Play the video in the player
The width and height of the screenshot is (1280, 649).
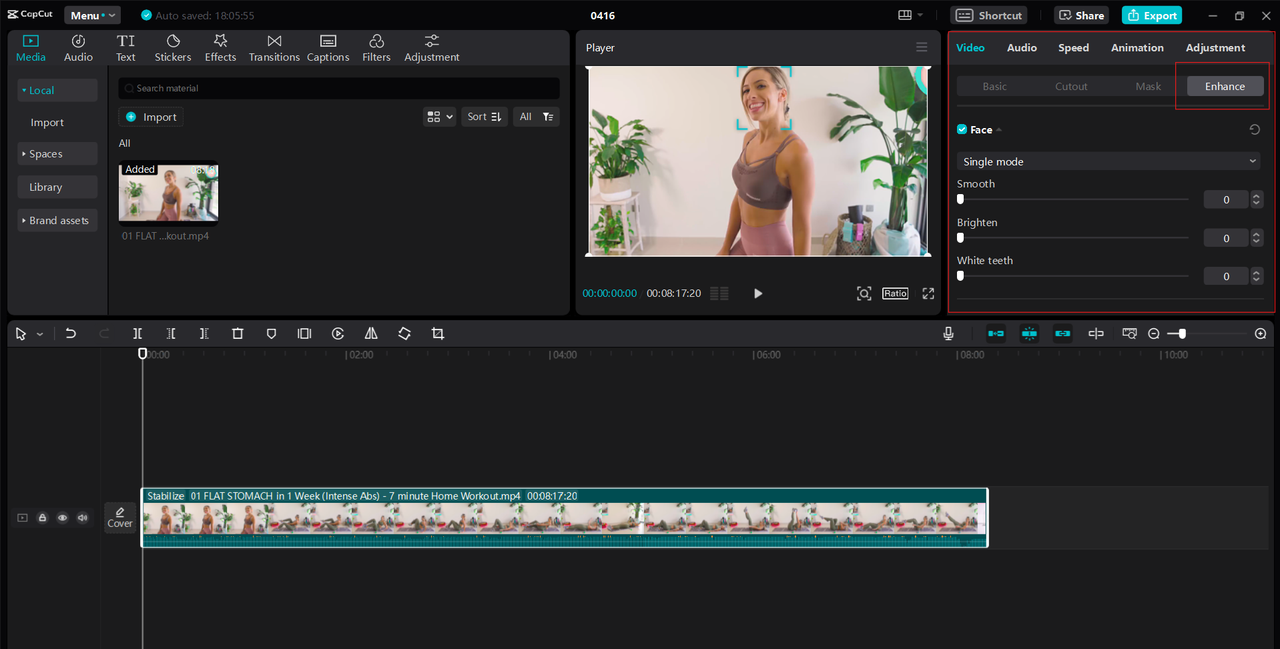click(758, 293)
